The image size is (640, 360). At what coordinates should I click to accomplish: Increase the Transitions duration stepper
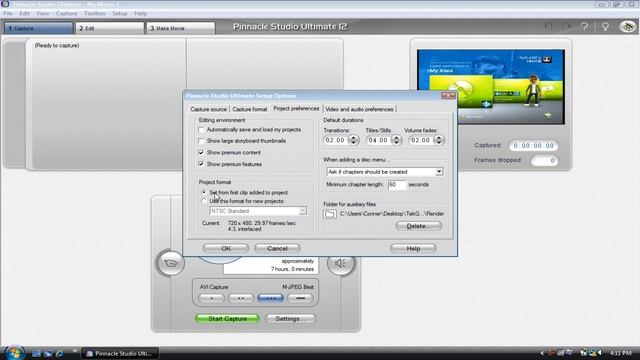tap(353, 138)
